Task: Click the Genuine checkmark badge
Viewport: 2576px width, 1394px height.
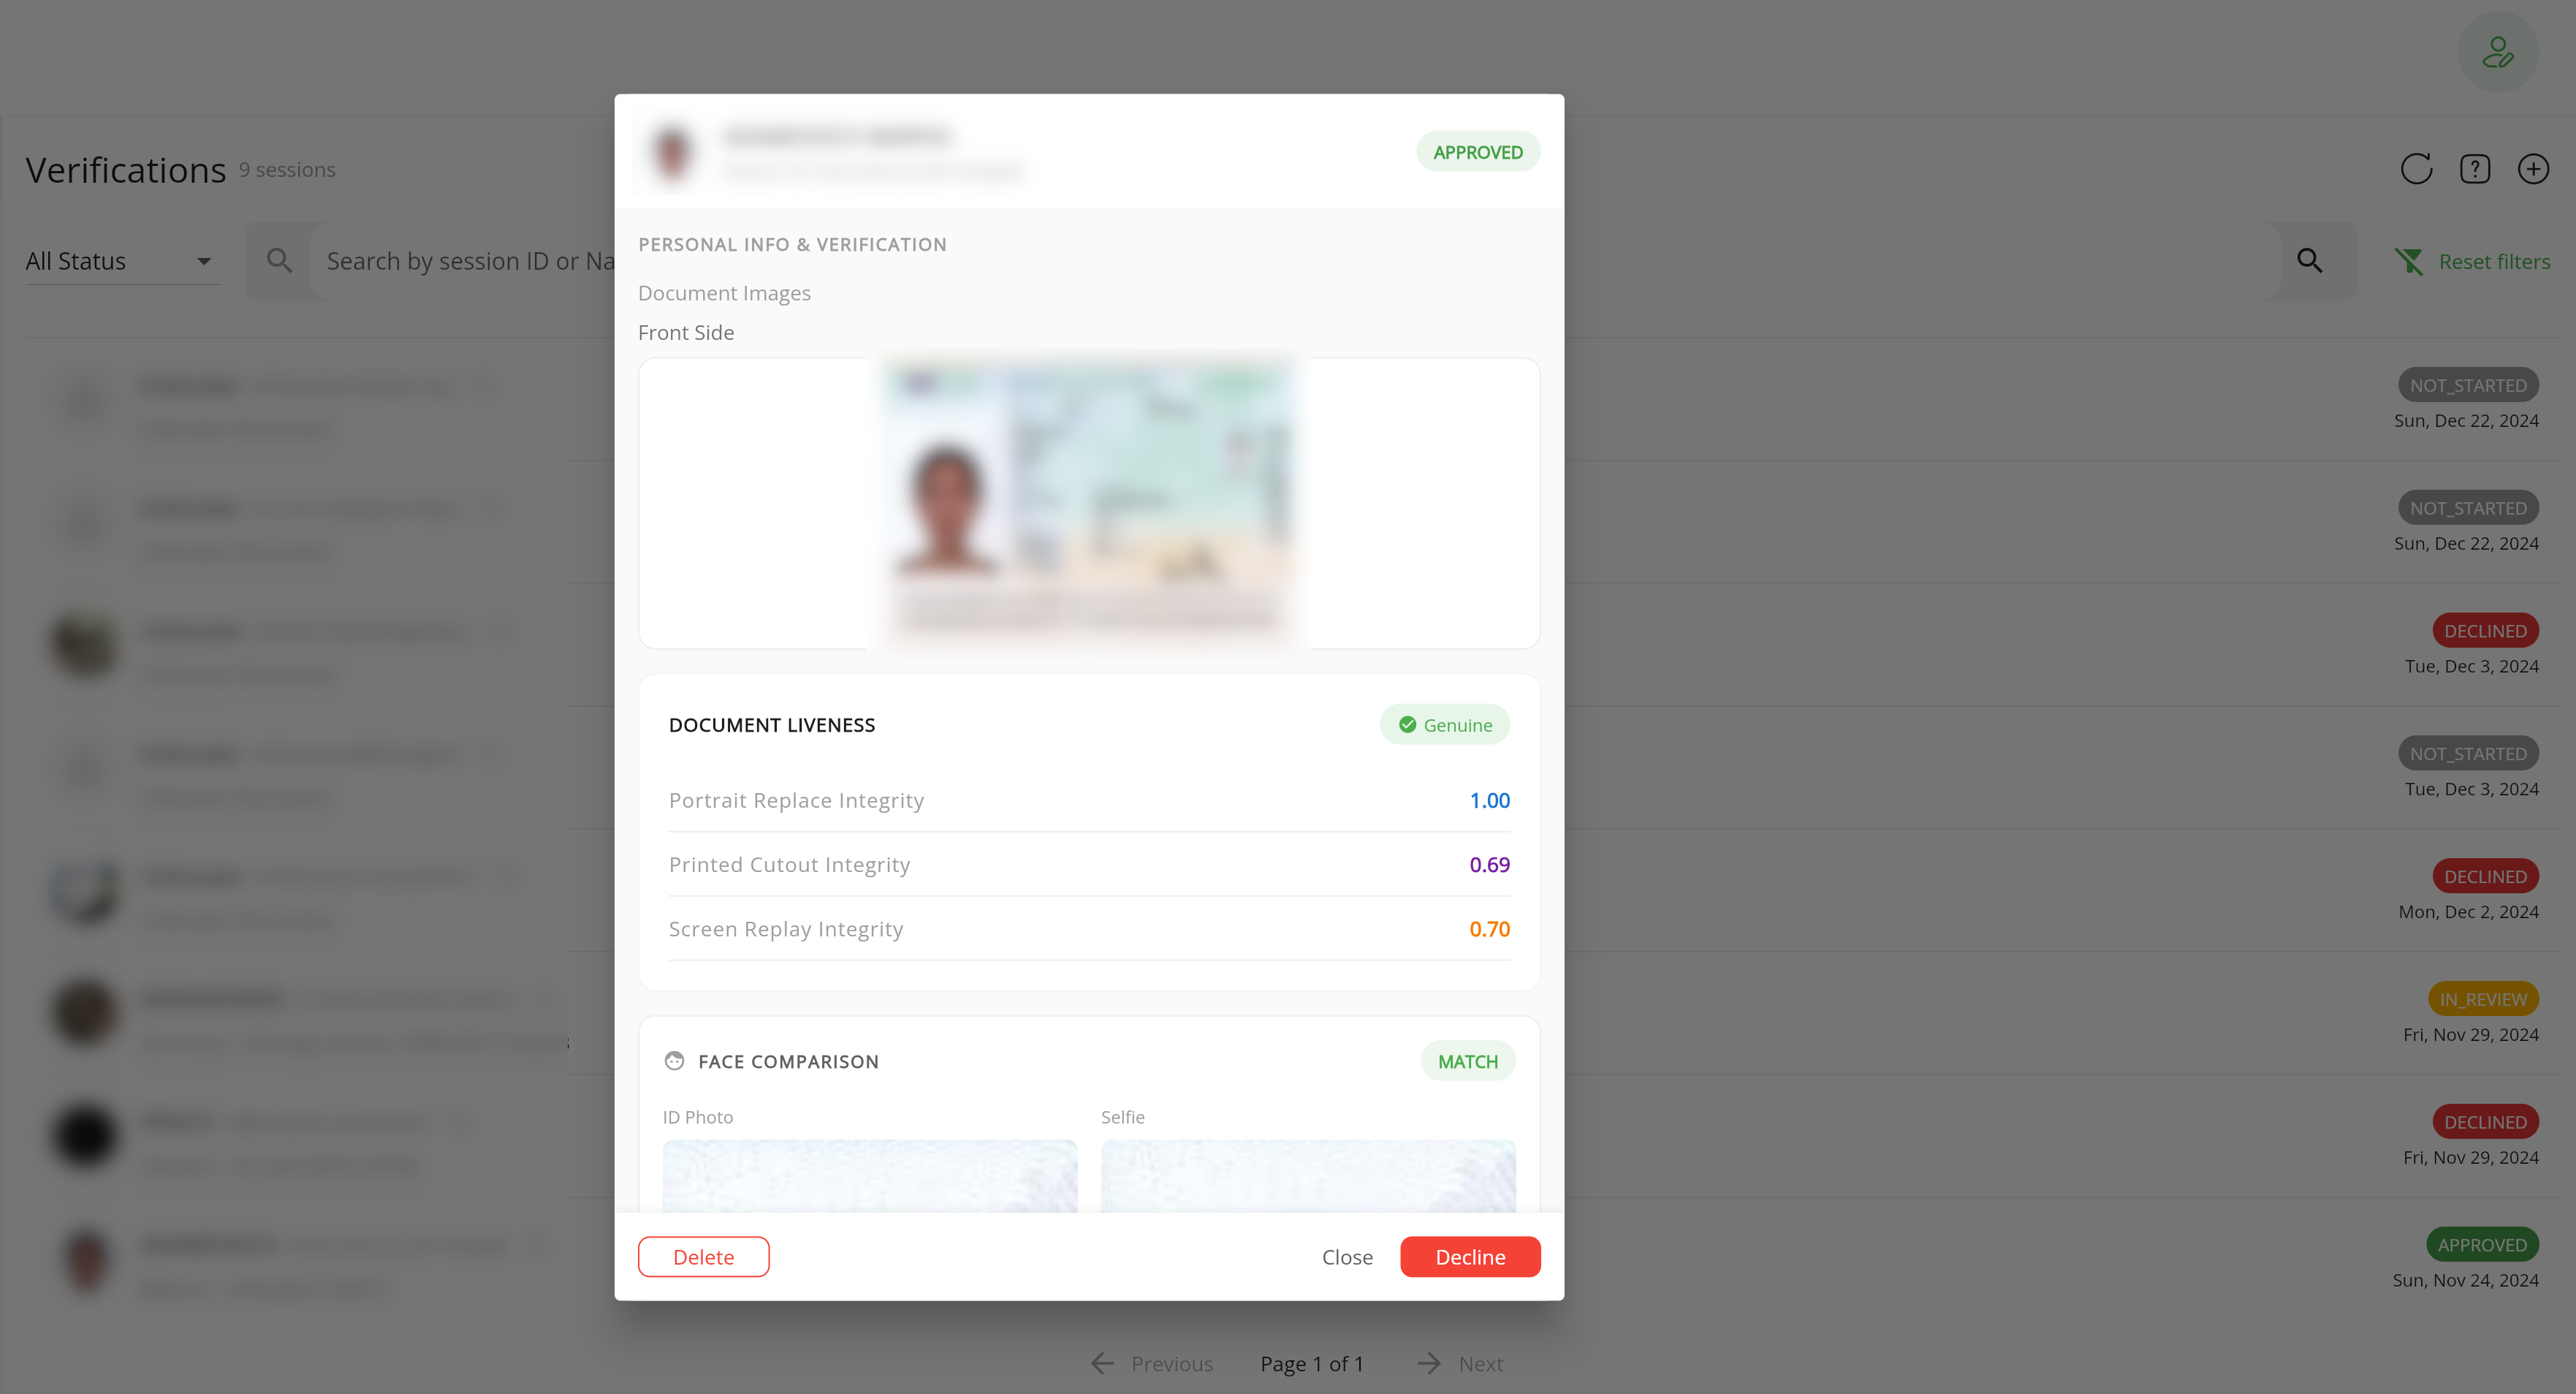Action: pyautogui.click(x=1445, y=725)
